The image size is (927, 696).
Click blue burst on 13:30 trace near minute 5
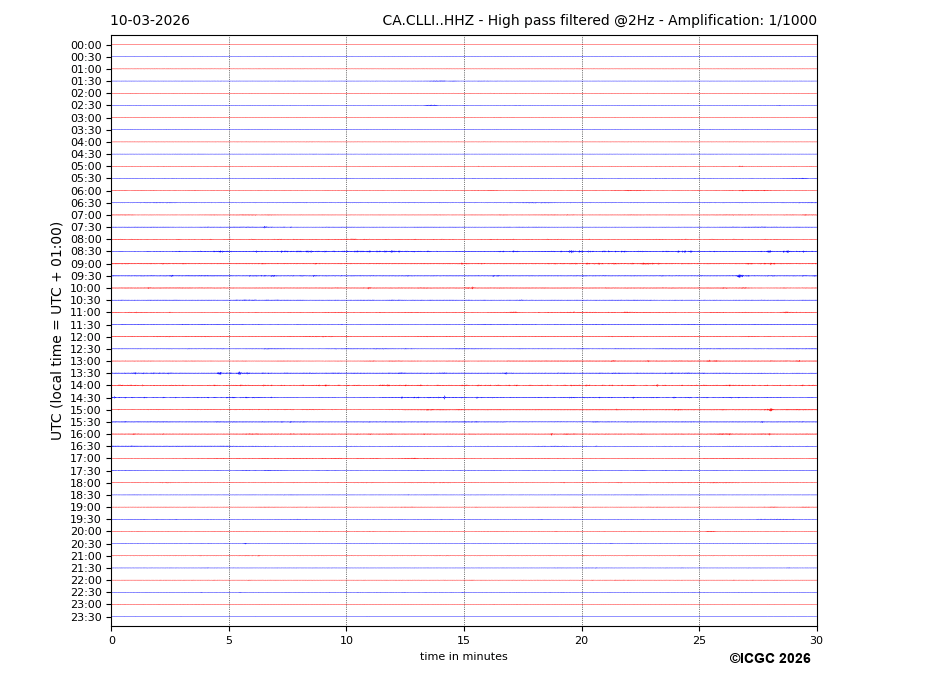pyautogui.click(x=220, y=373)
